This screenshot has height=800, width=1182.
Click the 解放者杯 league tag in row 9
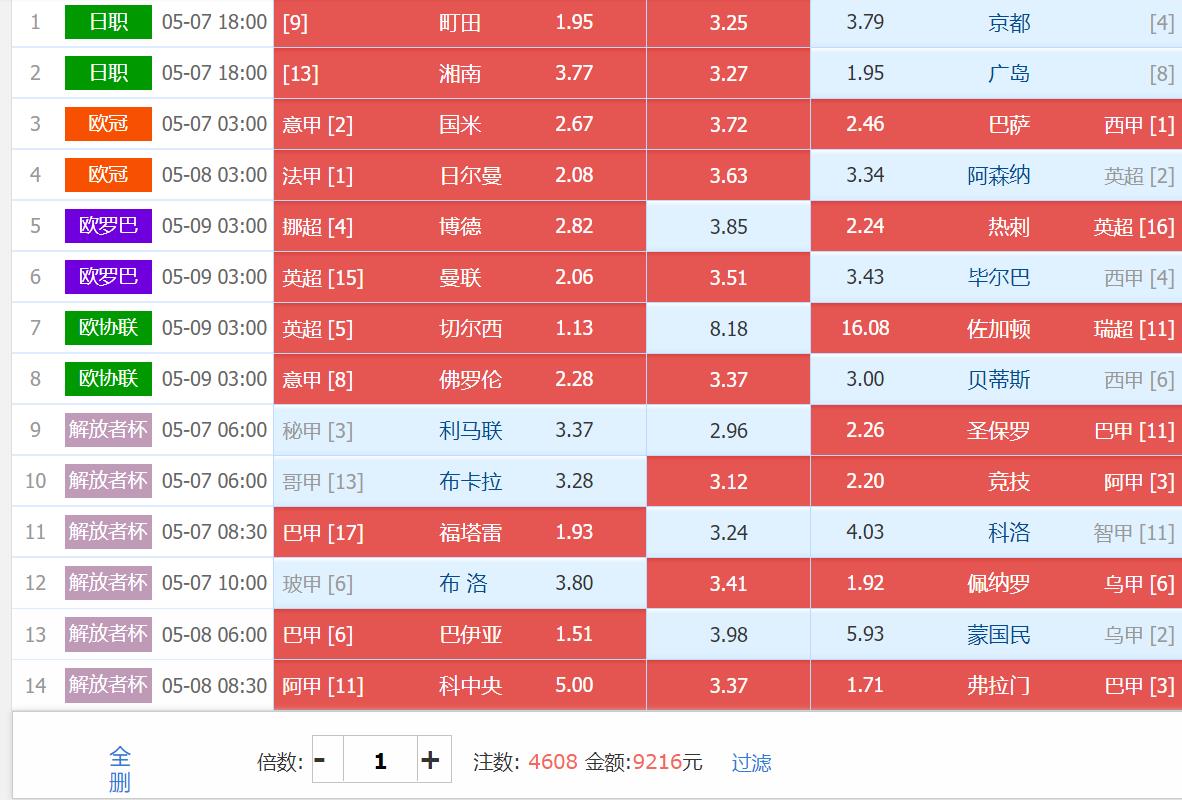tap(108, 430)
